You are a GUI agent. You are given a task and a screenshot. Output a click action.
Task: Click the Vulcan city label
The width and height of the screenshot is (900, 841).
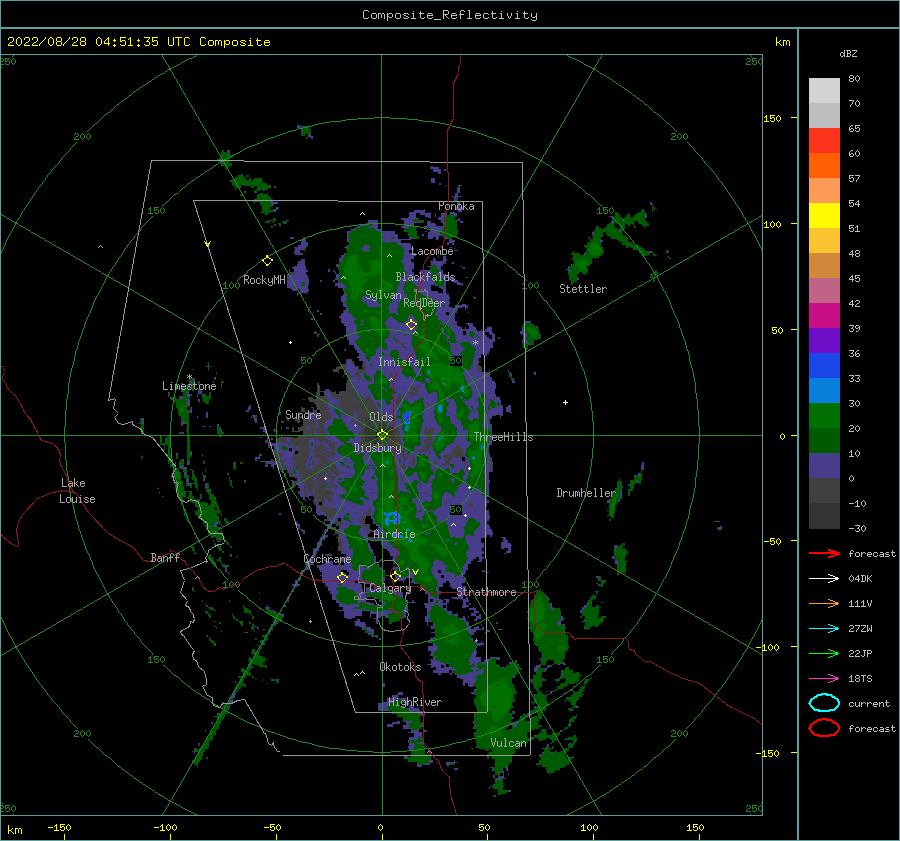tap(509, 743)
